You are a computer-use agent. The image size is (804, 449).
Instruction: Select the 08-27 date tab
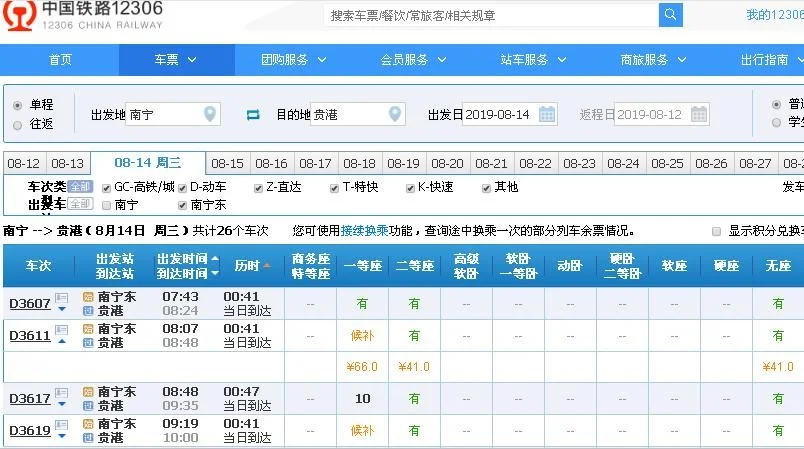pos(755,164)
